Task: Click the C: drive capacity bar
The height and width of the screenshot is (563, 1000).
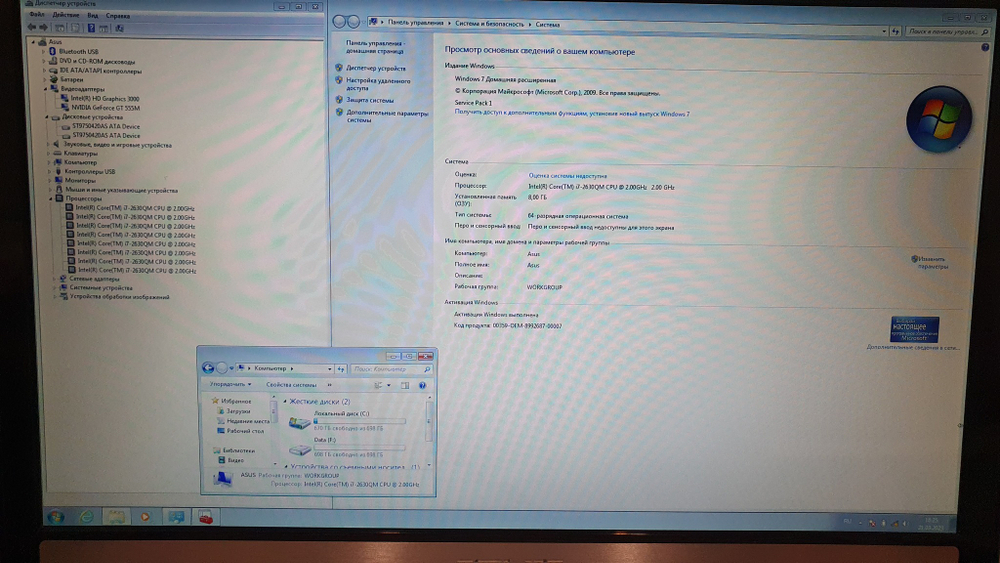Action: click(x=360, y=421)
